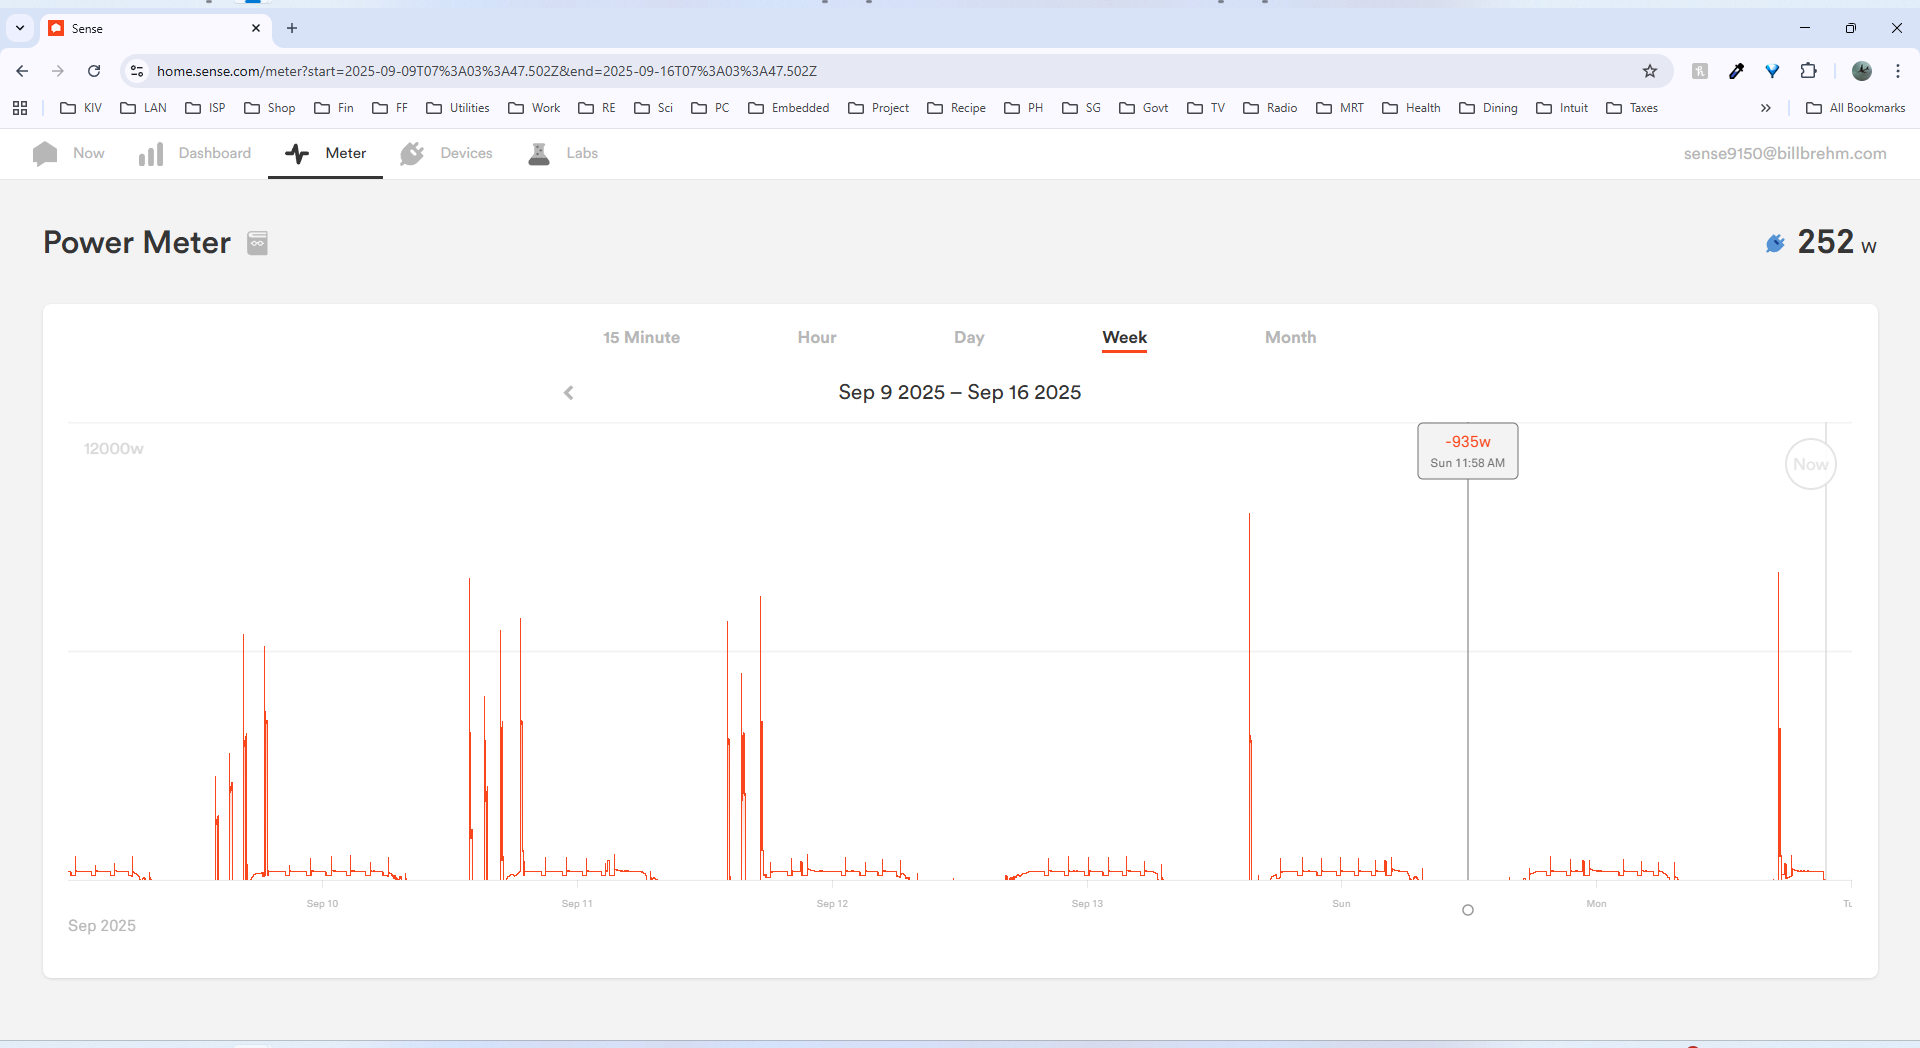This screenshot has height=1048, width=1920.
Task: Select the Day time range
Action: pos(969,338)
